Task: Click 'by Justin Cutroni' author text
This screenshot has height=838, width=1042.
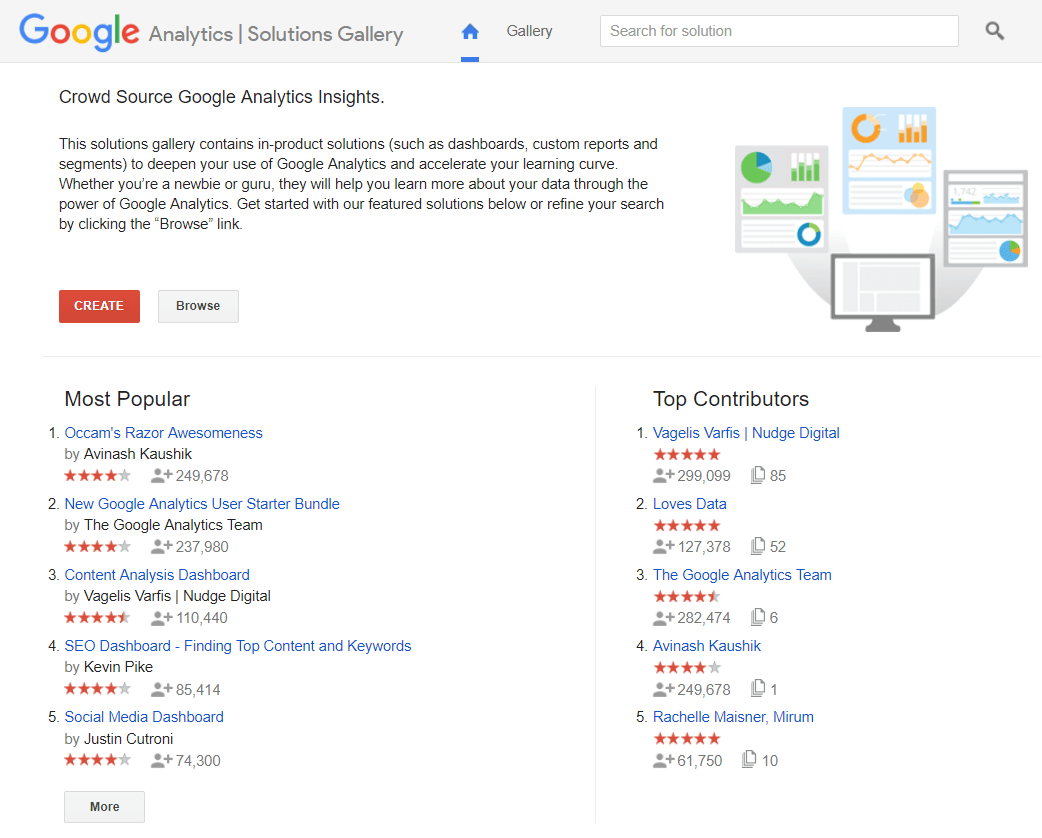Action: [x=119, y=739]
